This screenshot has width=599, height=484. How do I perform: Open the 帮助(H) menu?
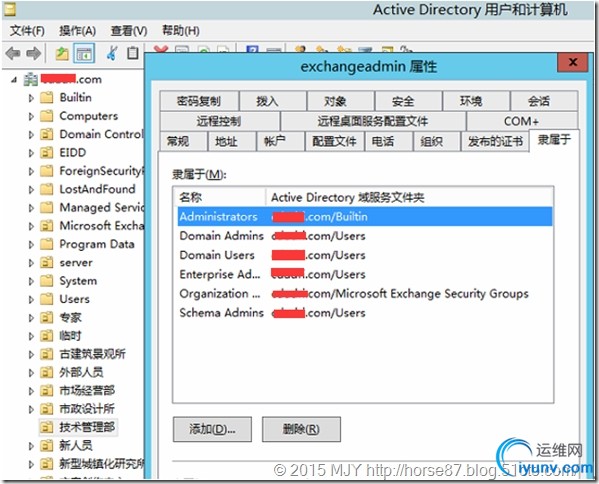[x=181, y=31]
